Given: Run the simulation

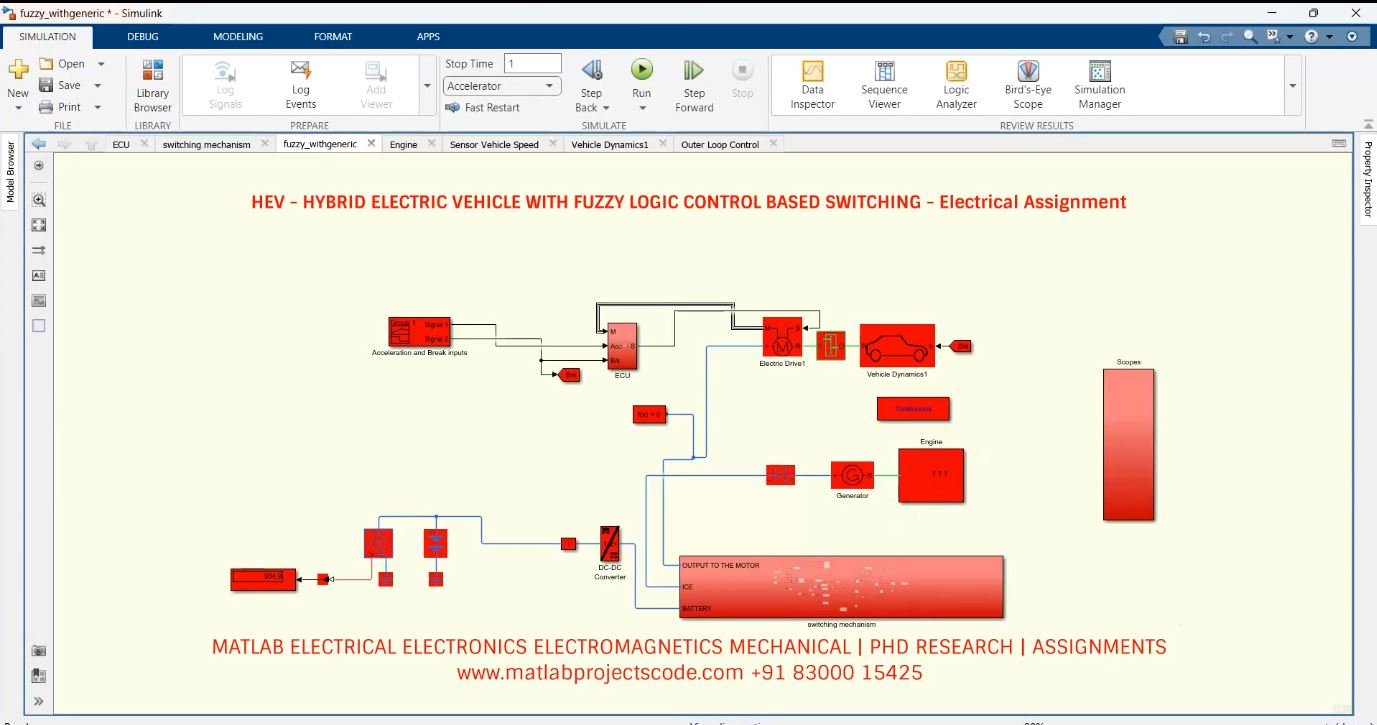Looking at the screenshot, I should (641, 80).
